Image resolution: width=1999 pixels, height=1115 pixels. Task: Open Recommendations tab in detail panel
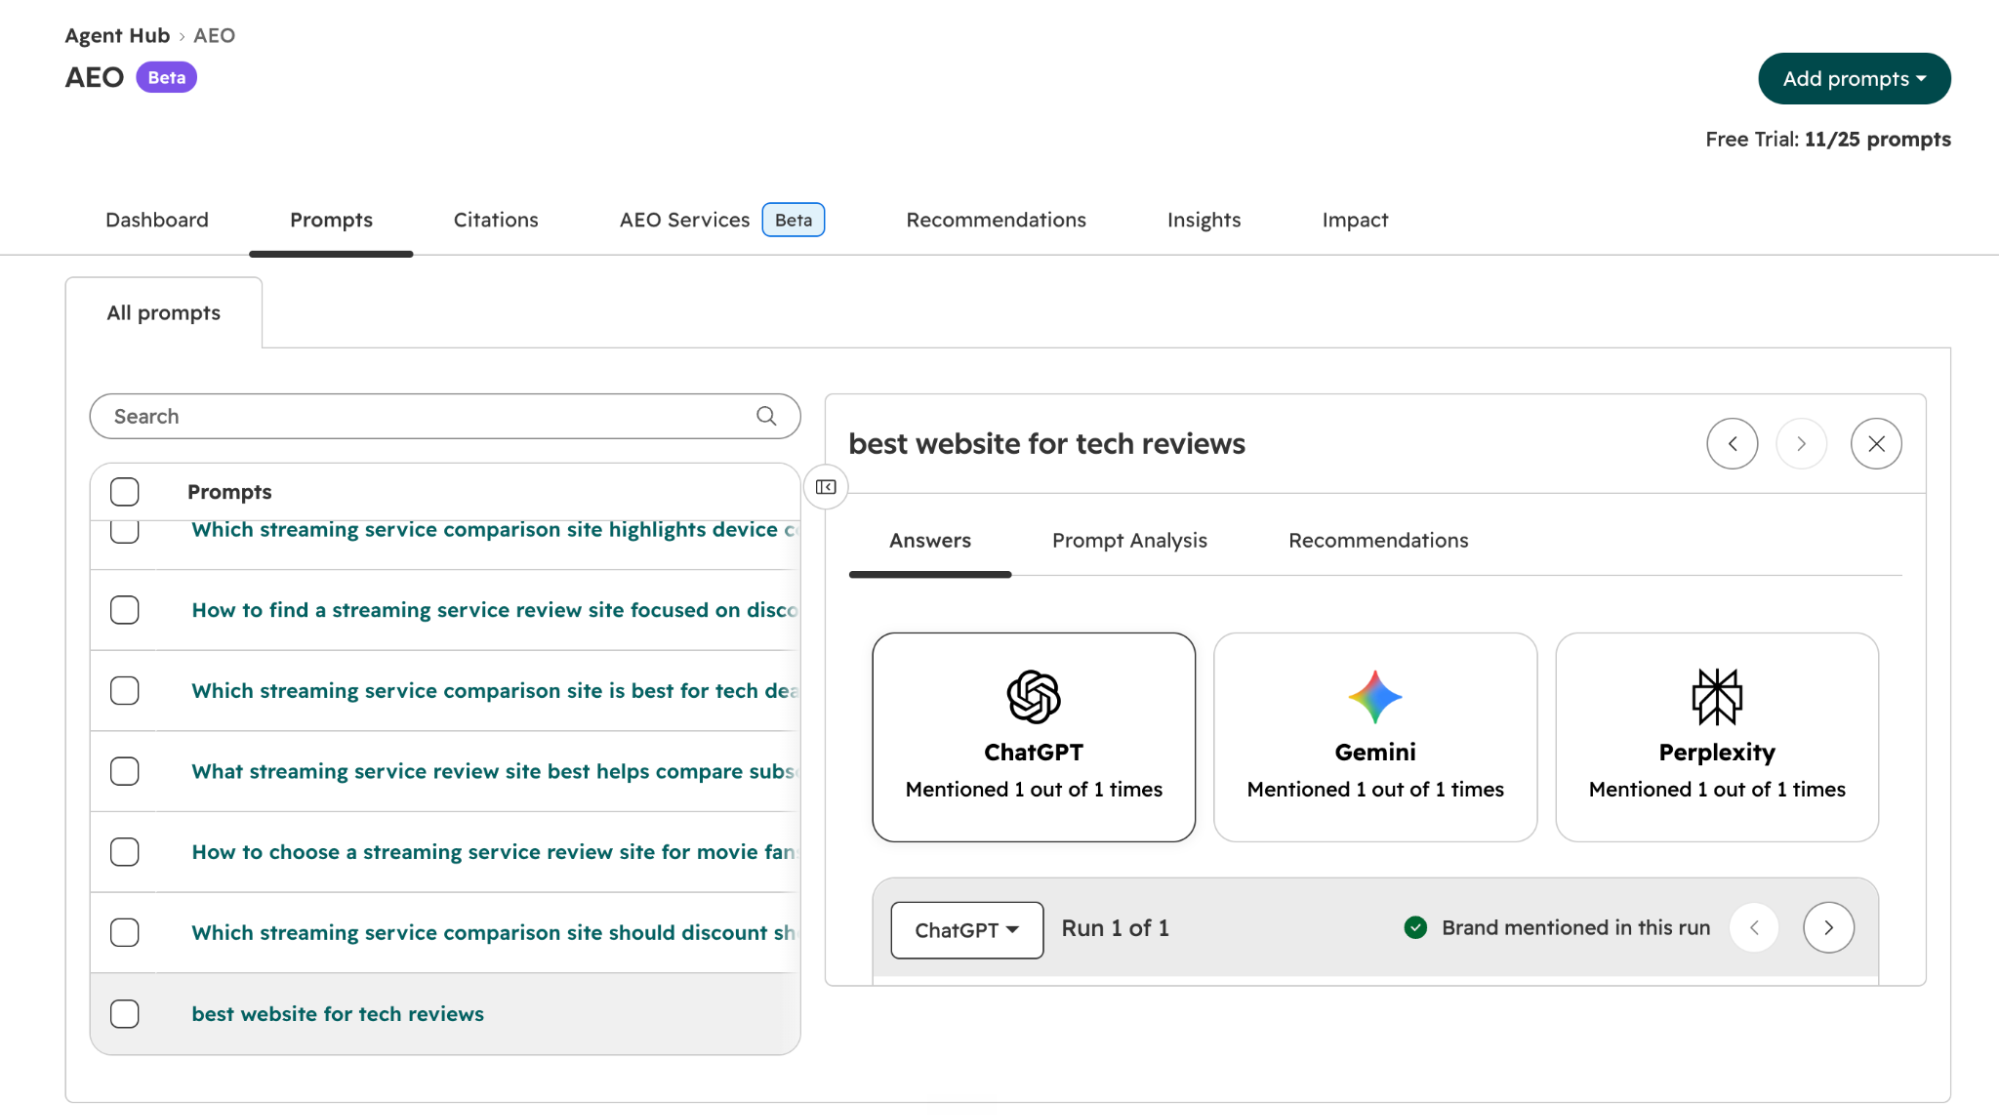click(1378, 540)
